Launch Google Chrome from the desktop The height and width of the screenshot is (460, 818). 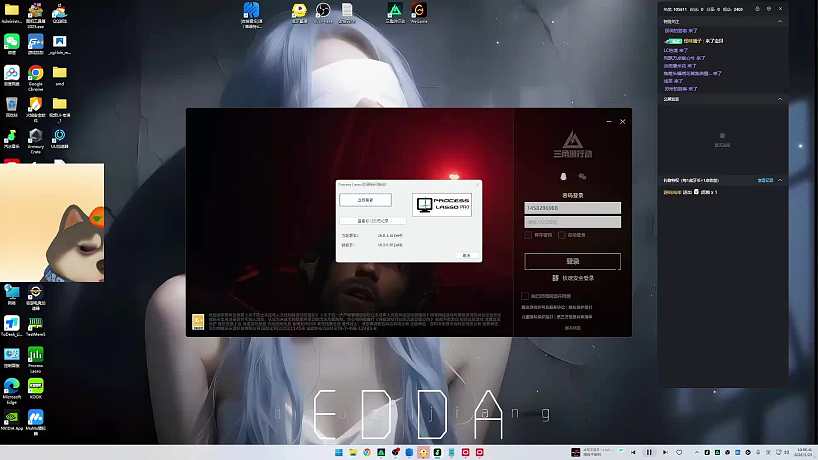pyautogui.click(x=35, y=77)
